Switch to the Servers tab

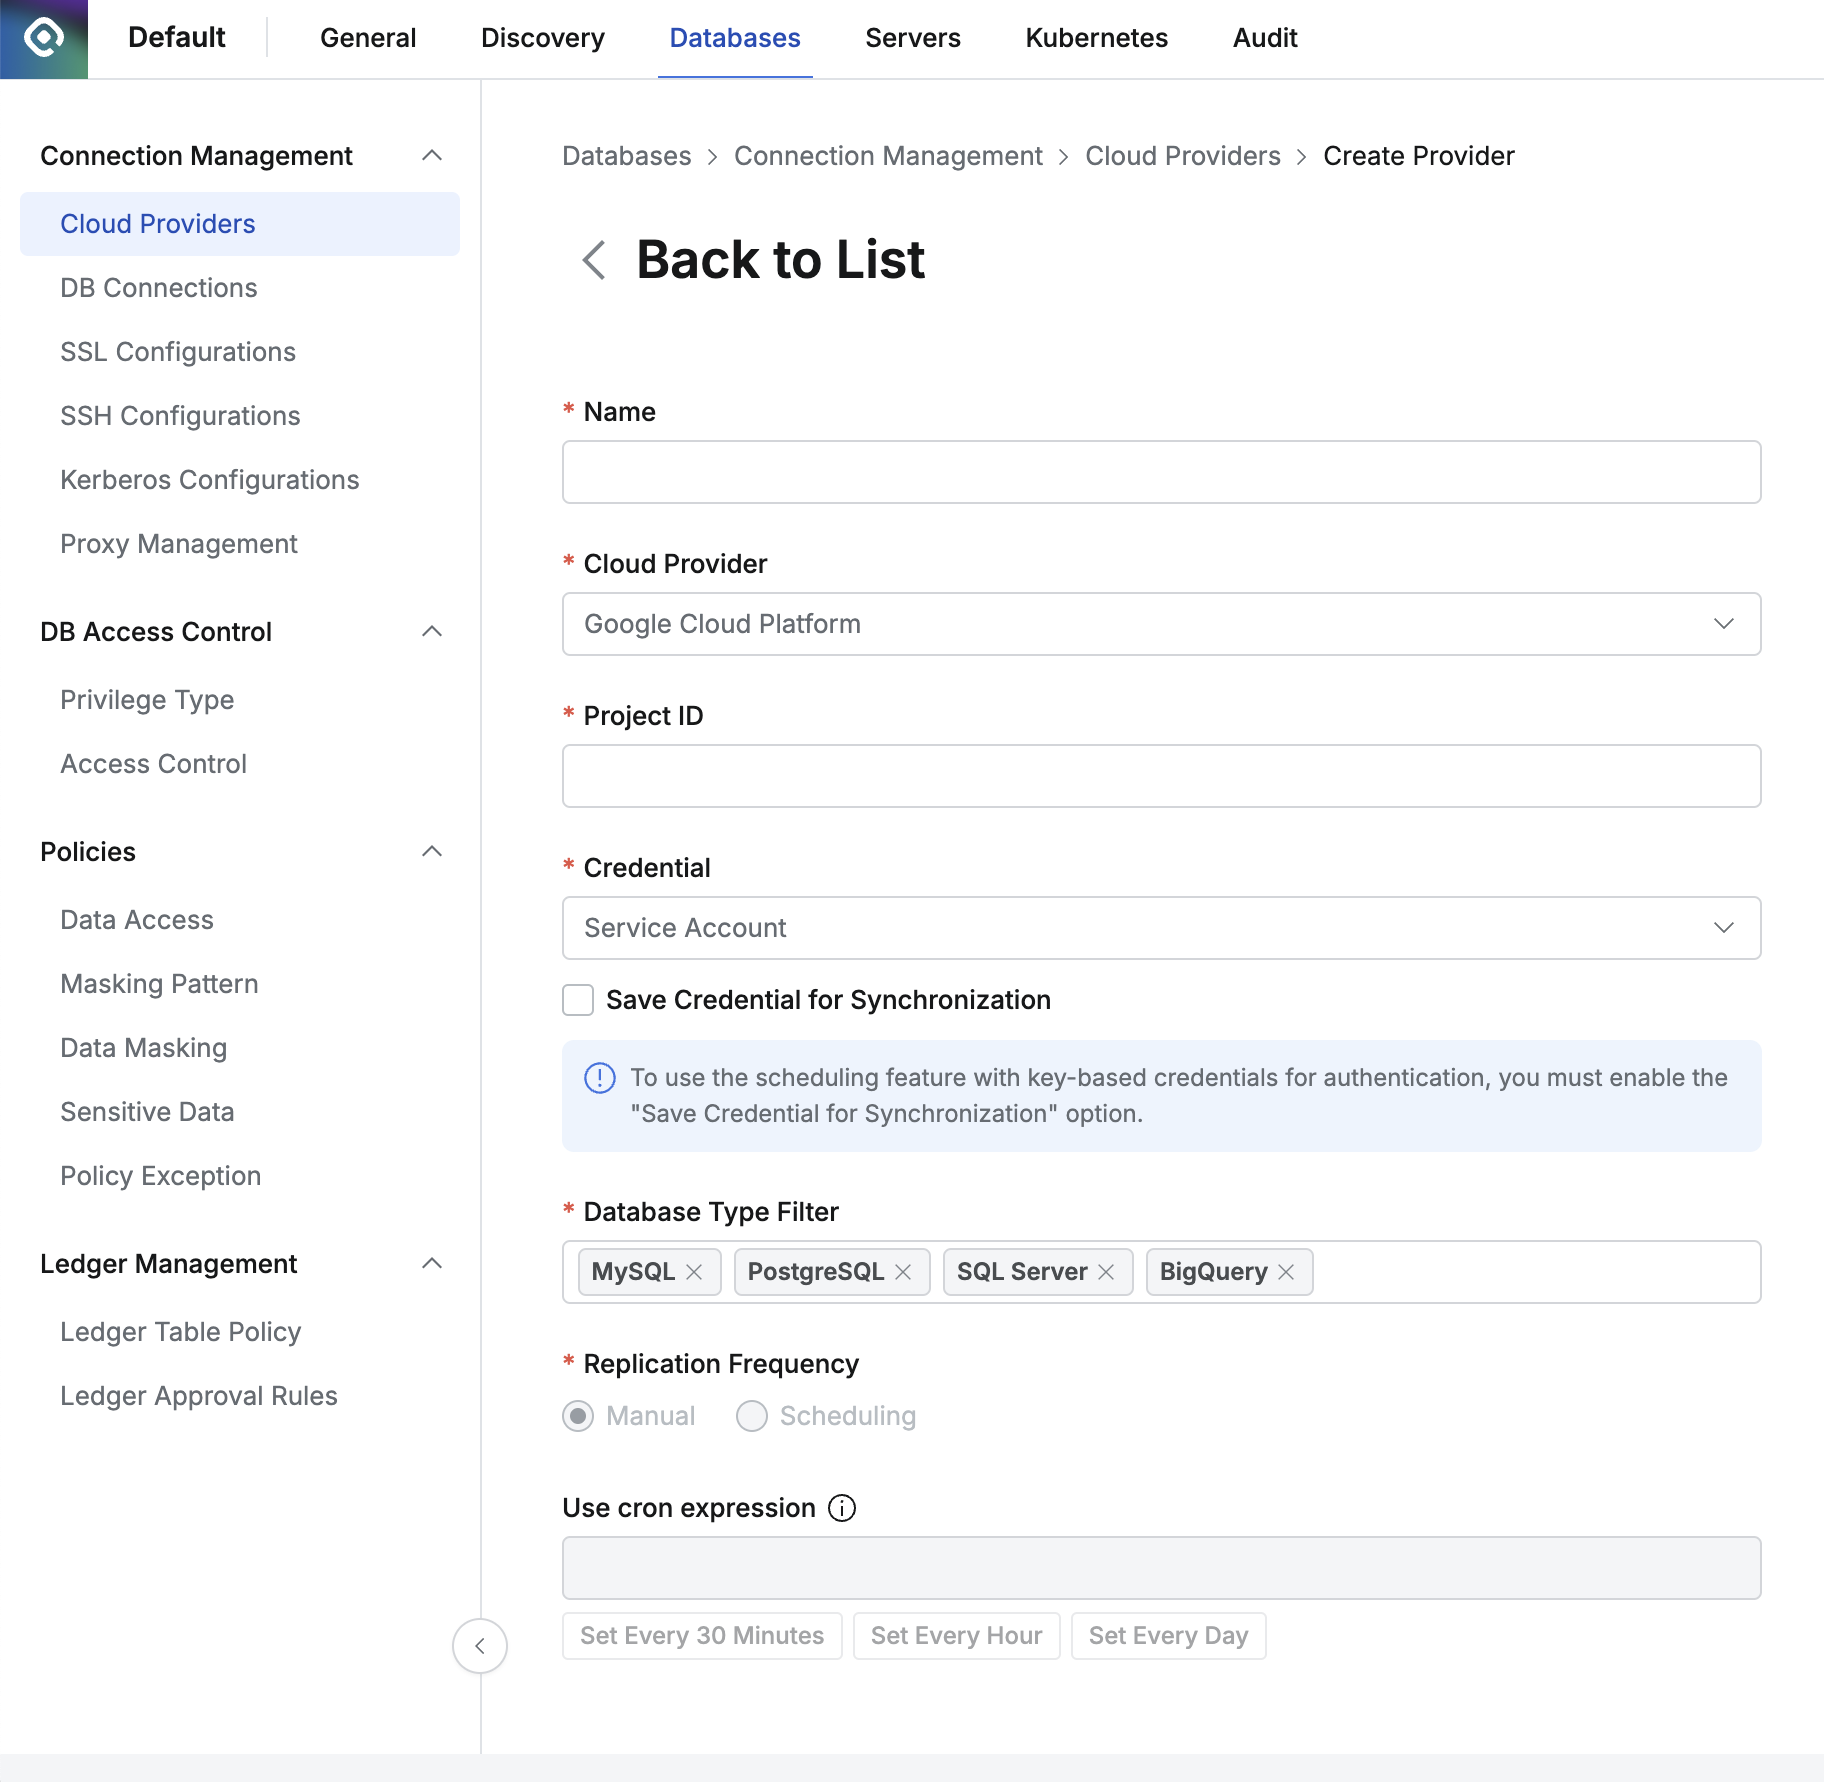911,38
